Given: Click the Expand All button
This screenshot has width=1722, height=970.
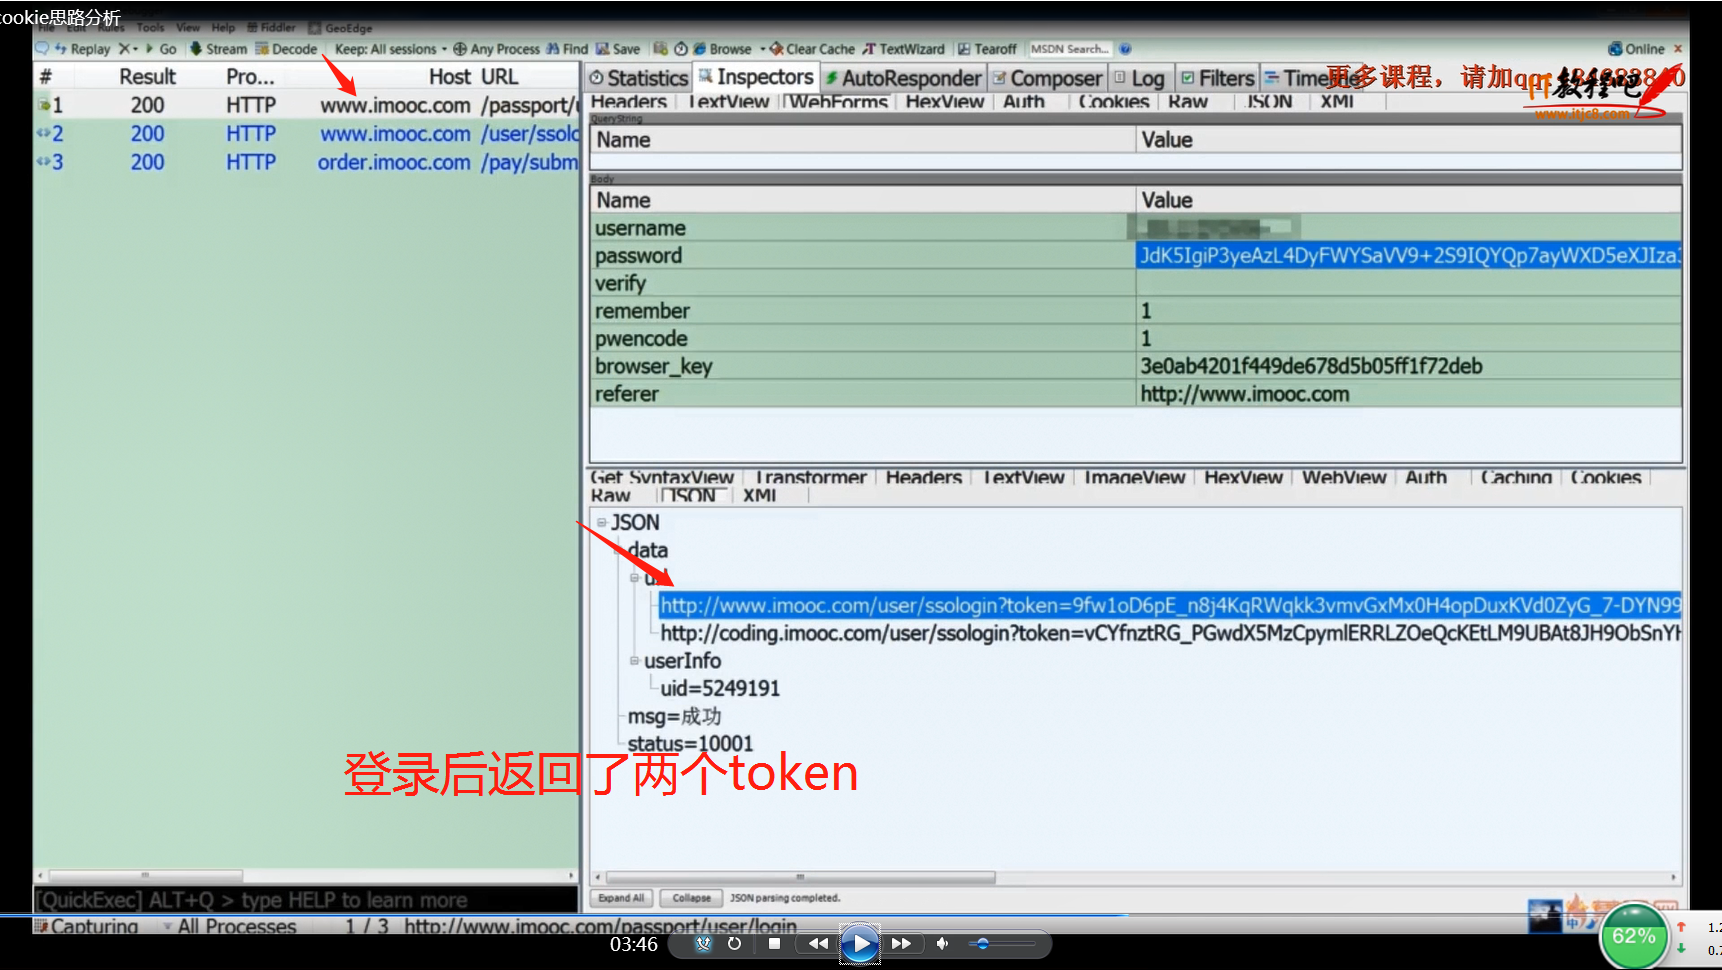Looking at the screenshot, I should (621, 898).
